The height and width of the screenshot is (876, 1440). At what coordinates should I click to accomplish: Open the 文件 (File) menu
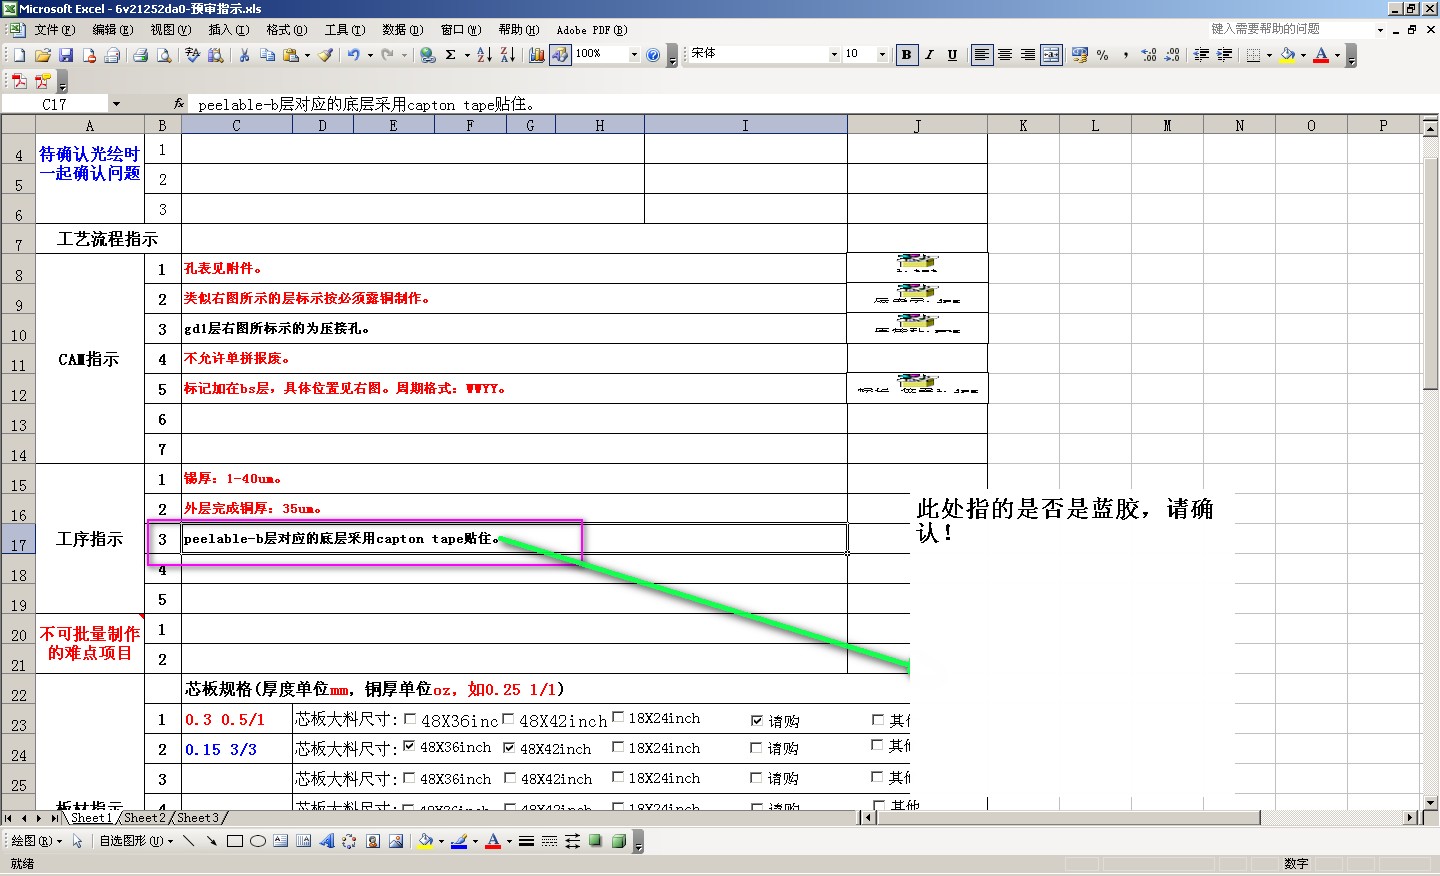[x=54, y=30]
